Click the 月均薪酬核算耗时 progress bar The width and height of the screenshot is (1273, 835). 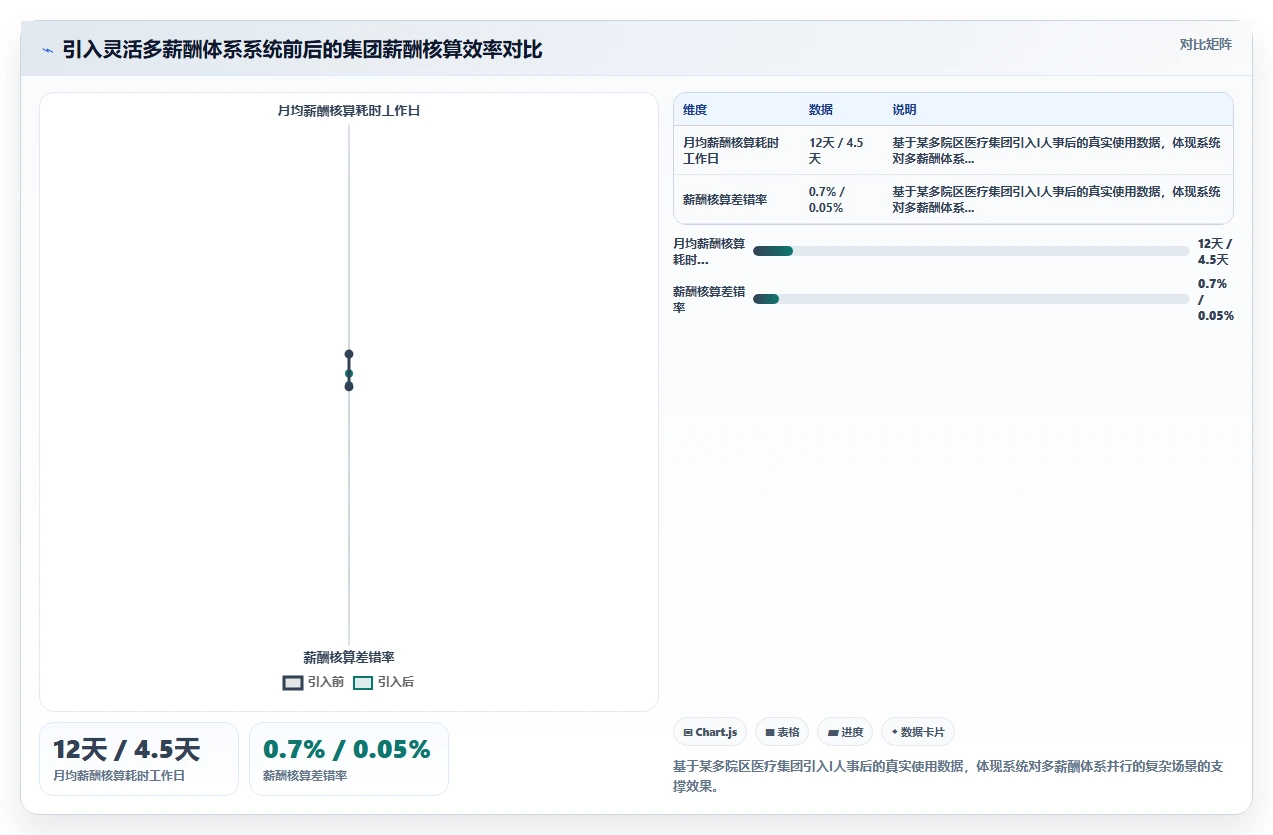[971, 251]
